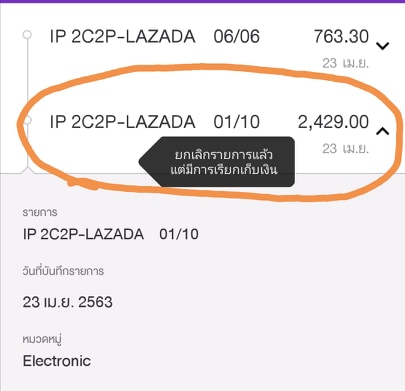Click detail value IP 2C2P-LAZADA 01/10
Viewport: 405px width, 391px height.
(111, 234)
